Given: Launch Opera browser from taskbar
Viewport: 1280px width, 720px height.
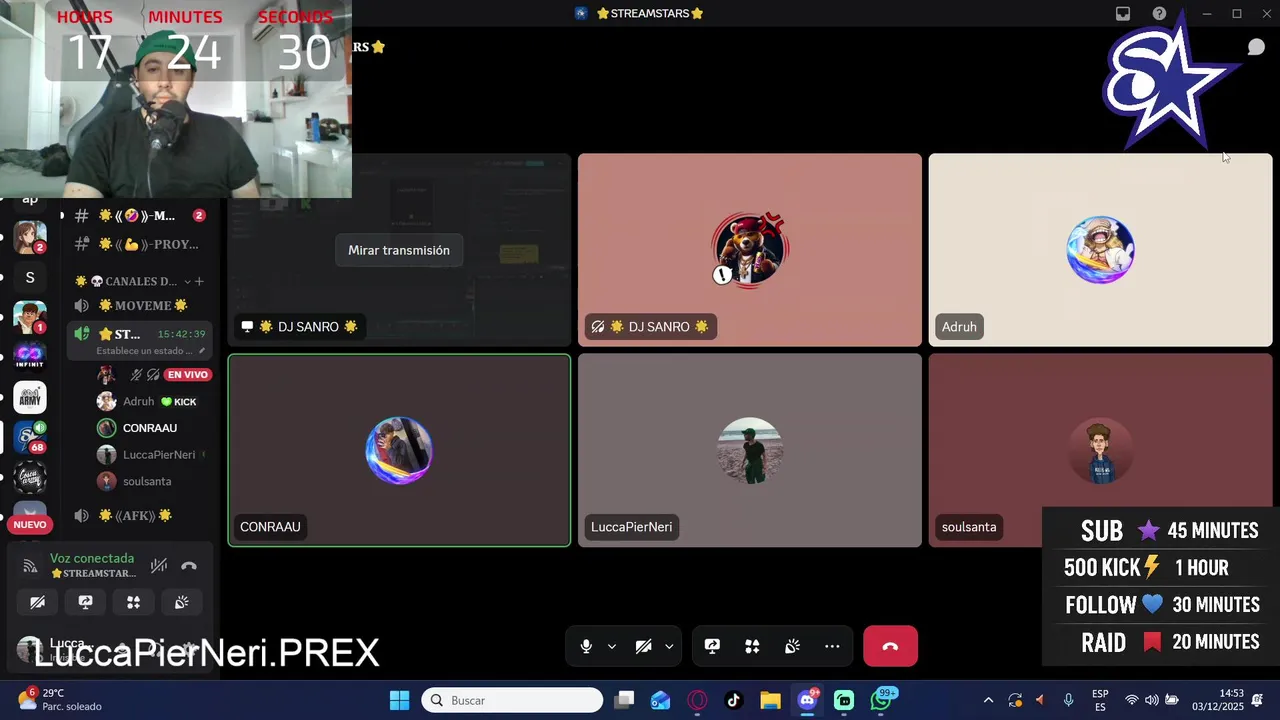Looking at the screenshot, I should (x=697, y=700).
